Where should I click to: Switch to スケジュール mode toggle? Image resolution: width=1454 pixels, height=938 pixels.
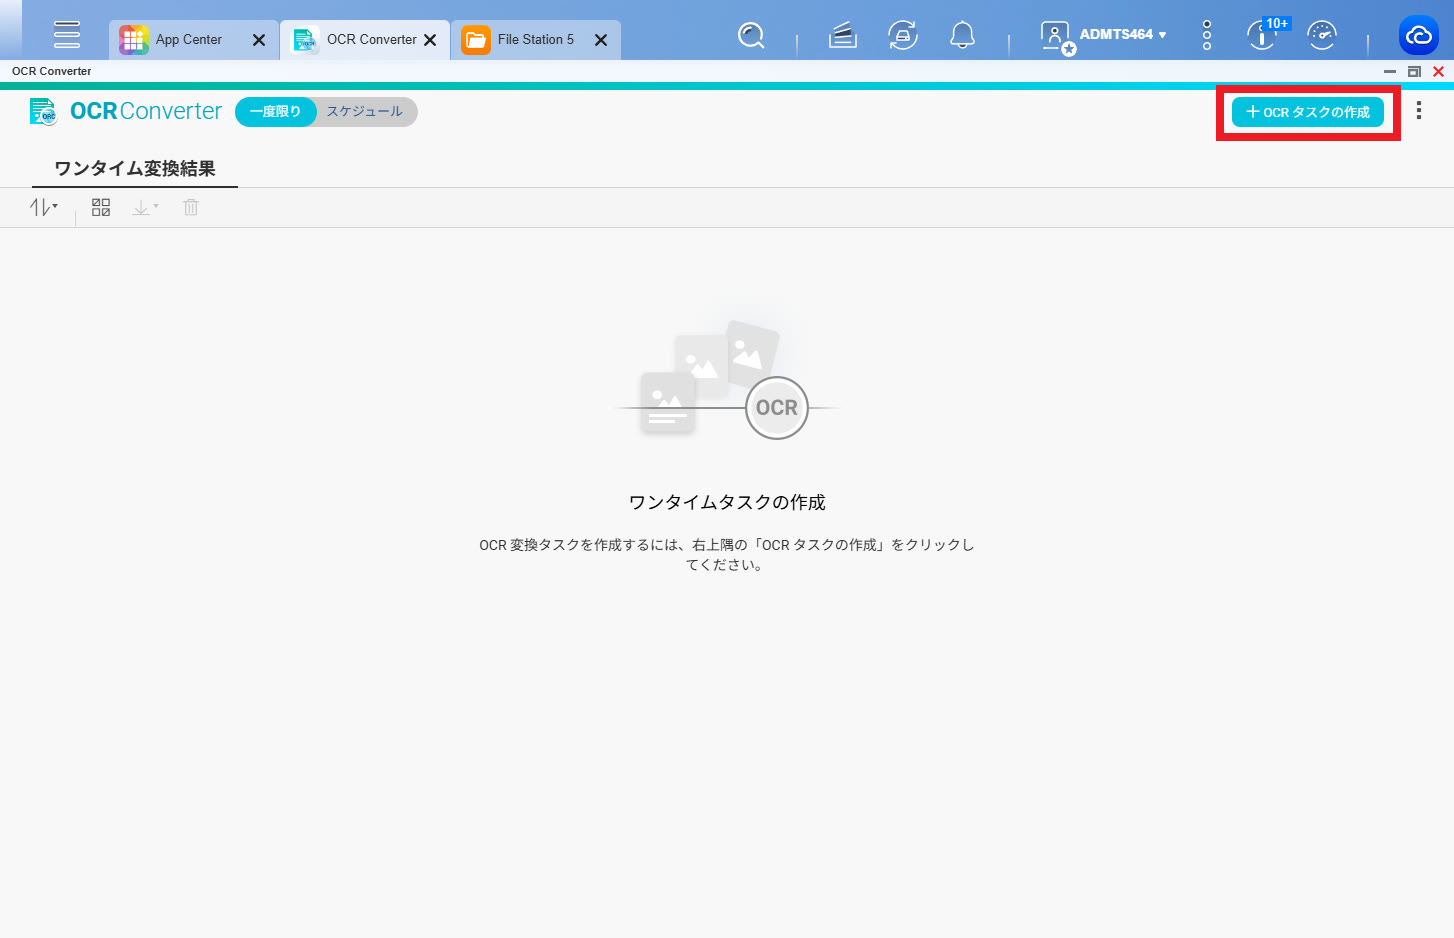coord(365,112)
